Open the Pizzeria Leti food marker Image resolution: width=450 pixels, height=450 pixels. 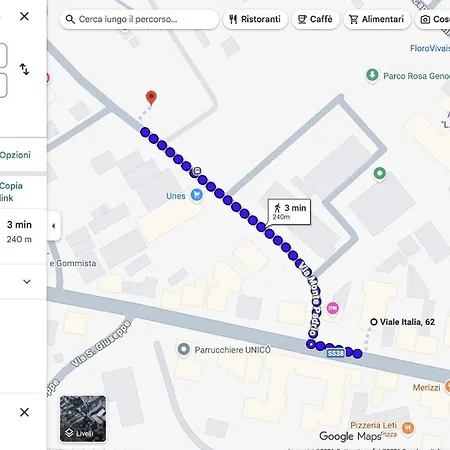[x=408, y=428]
